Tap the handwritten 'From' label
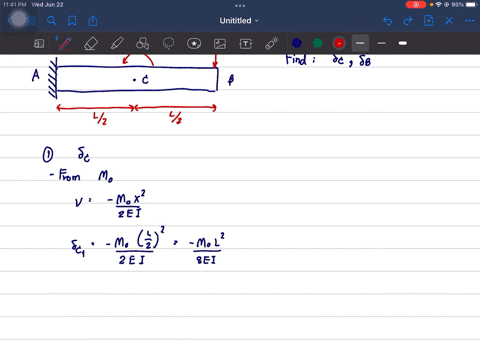480x360 pixels. (x=69, y=175)
